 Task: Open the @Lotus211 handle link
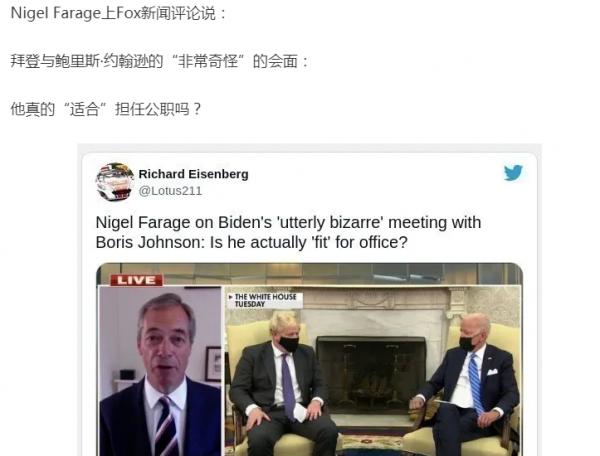pyautogui.click(x=170, y=191)
